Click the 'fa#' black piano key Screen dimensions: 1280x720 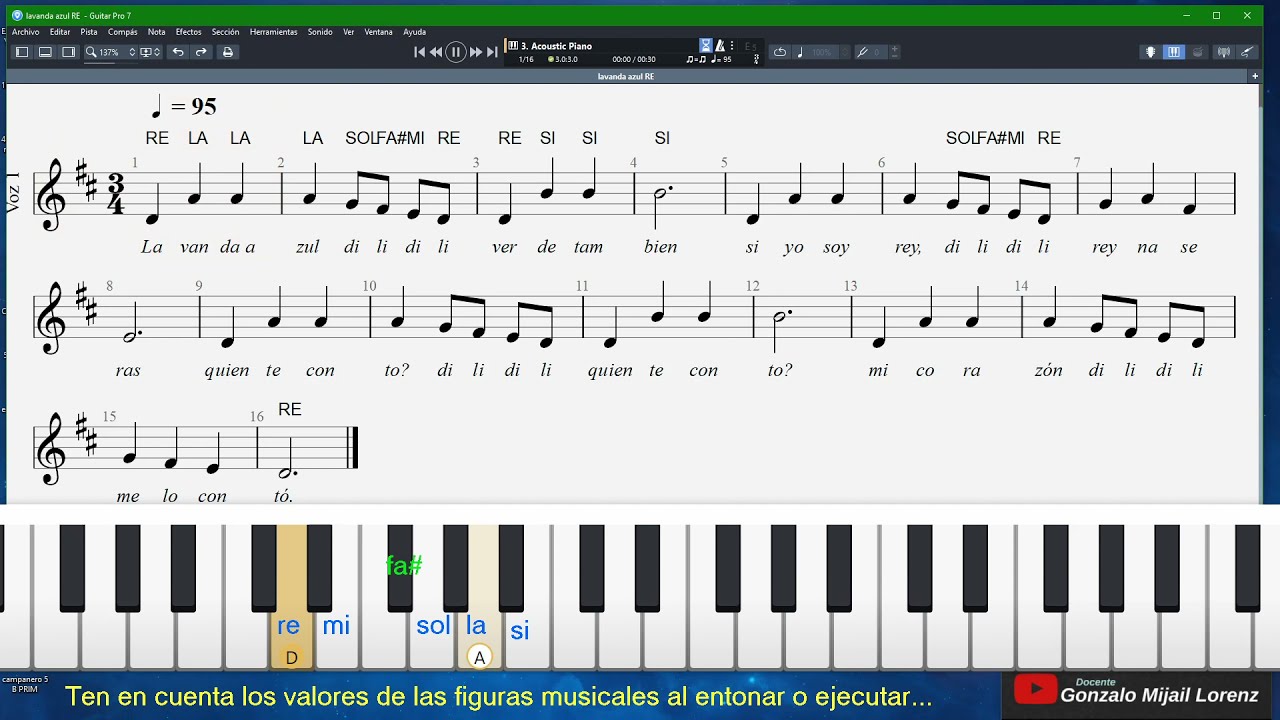pos(400,567)
